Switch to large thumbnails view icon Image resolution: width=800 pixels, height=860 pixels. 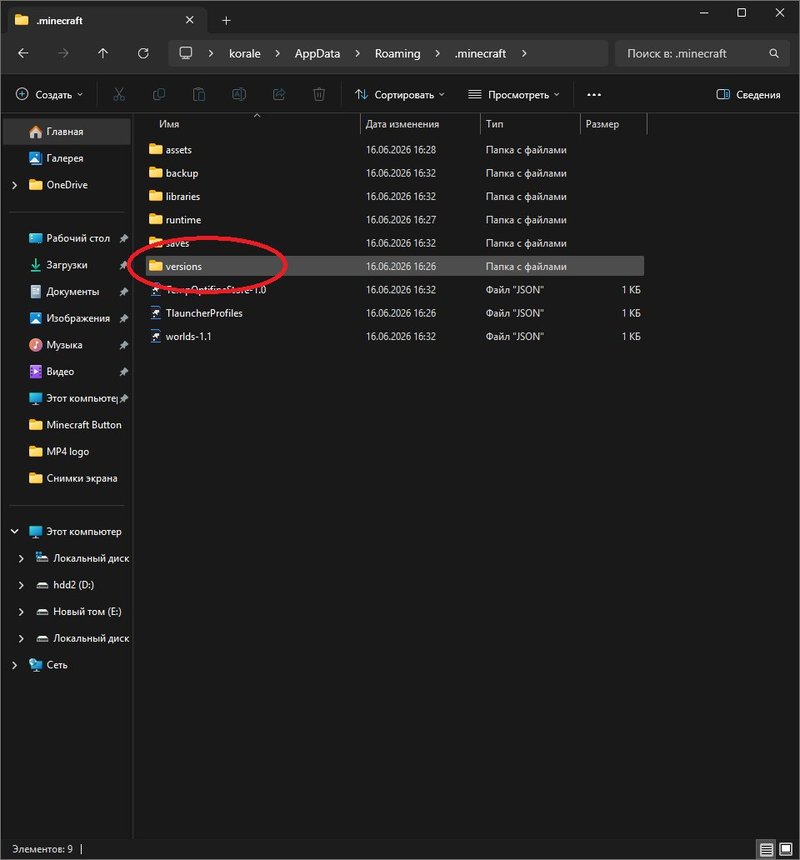[786, 849]
